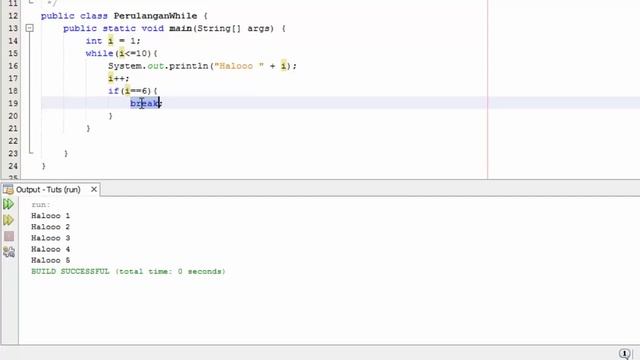The height and width of the screenshot is (360, 640).
Task: Click line number 19 in gutter
Action: [x=13, y=103]
